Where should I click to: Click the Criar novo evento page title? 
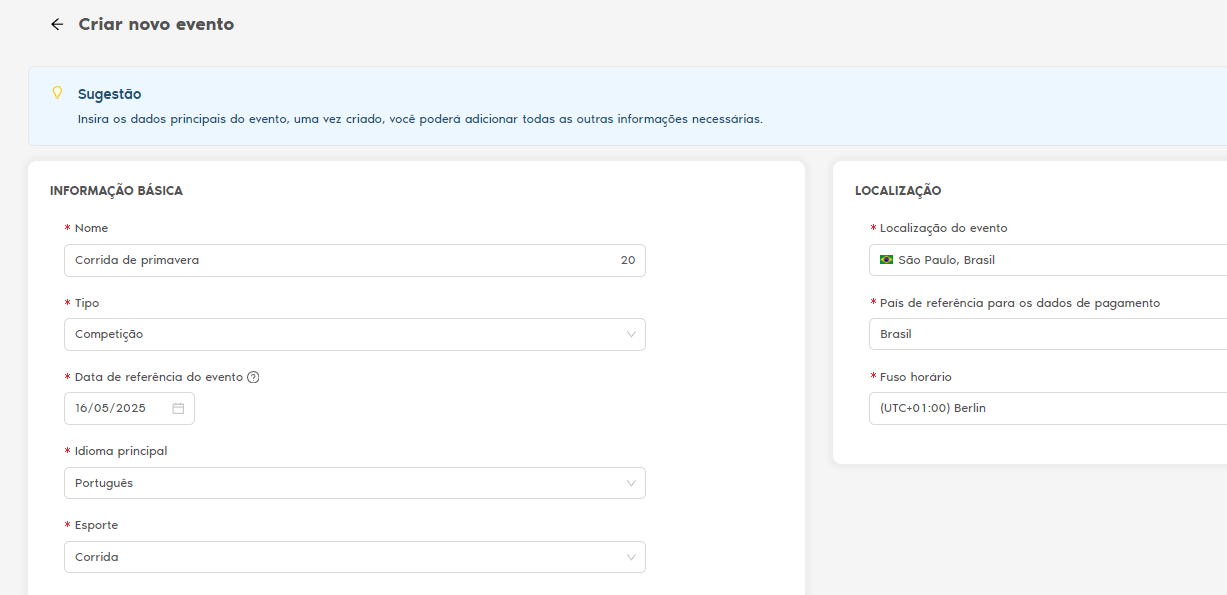[x=156, y=25]
